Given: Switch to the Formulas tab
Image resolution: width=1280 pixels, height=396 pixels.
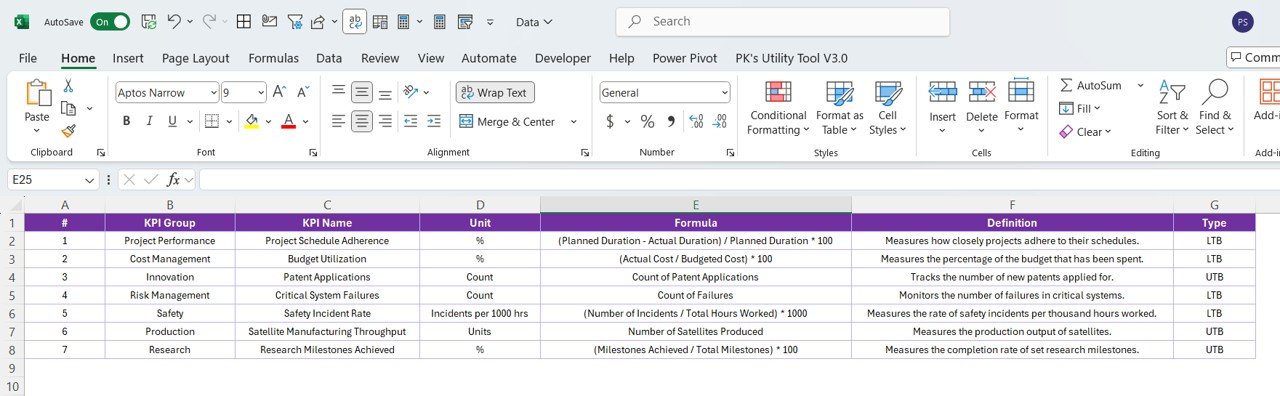Looking at the screenshot, I should coord(273,58).
